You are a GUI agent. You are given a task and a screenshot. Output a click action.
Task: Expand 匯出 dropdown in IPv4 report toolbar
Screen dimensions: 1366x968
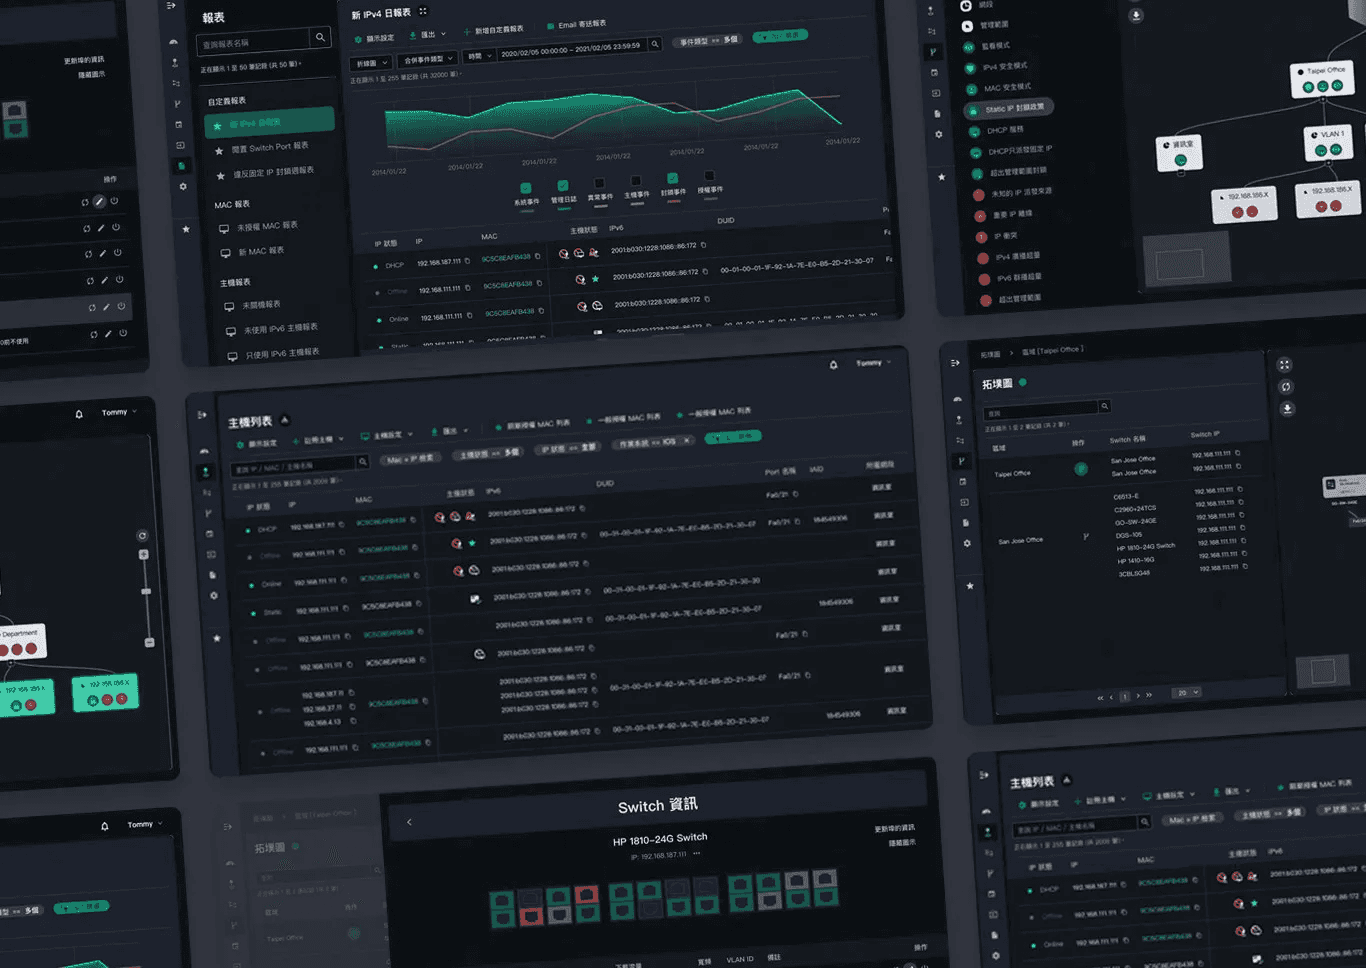(x=428, y=35)
